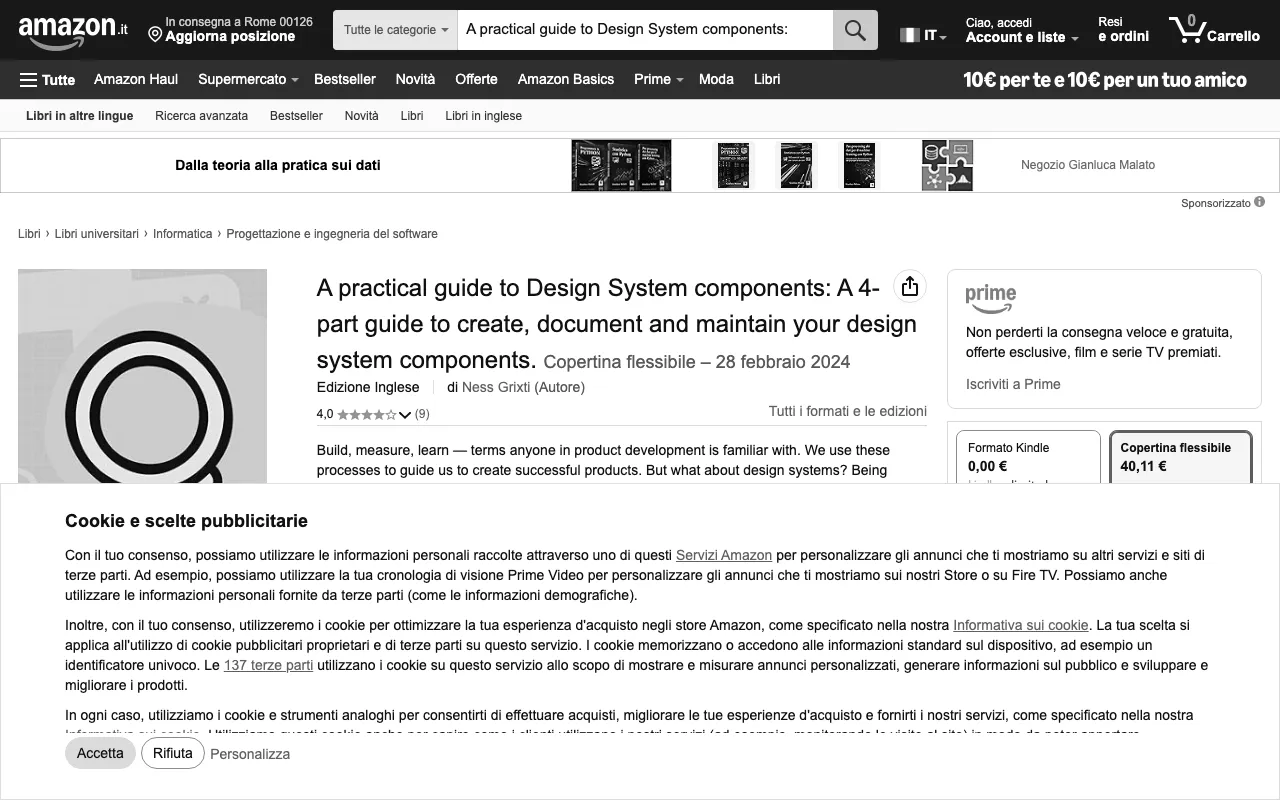Open Servizi Amazon link in cookie notice

click(x=724, y=555)
